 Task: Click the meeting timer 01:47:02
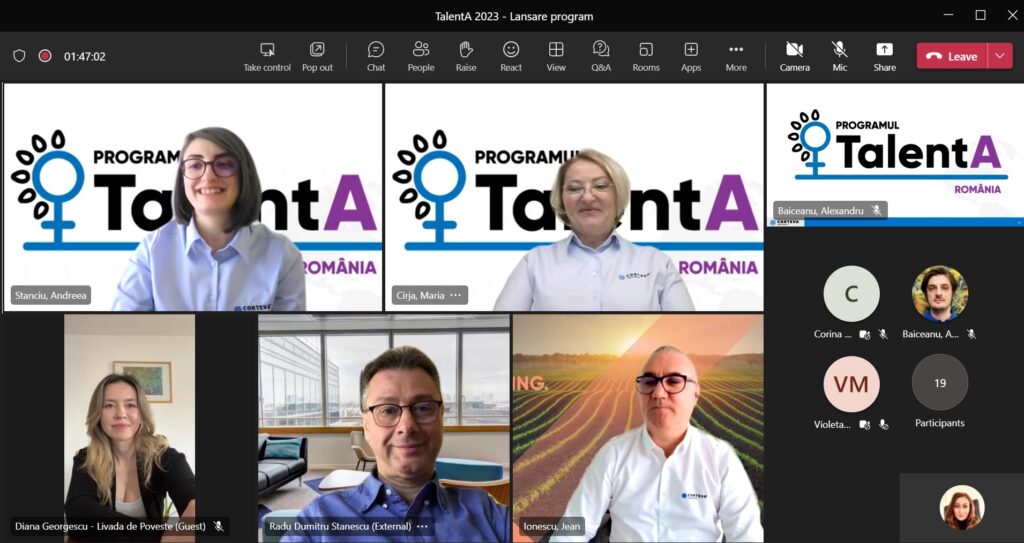click(x=85, y=57)
